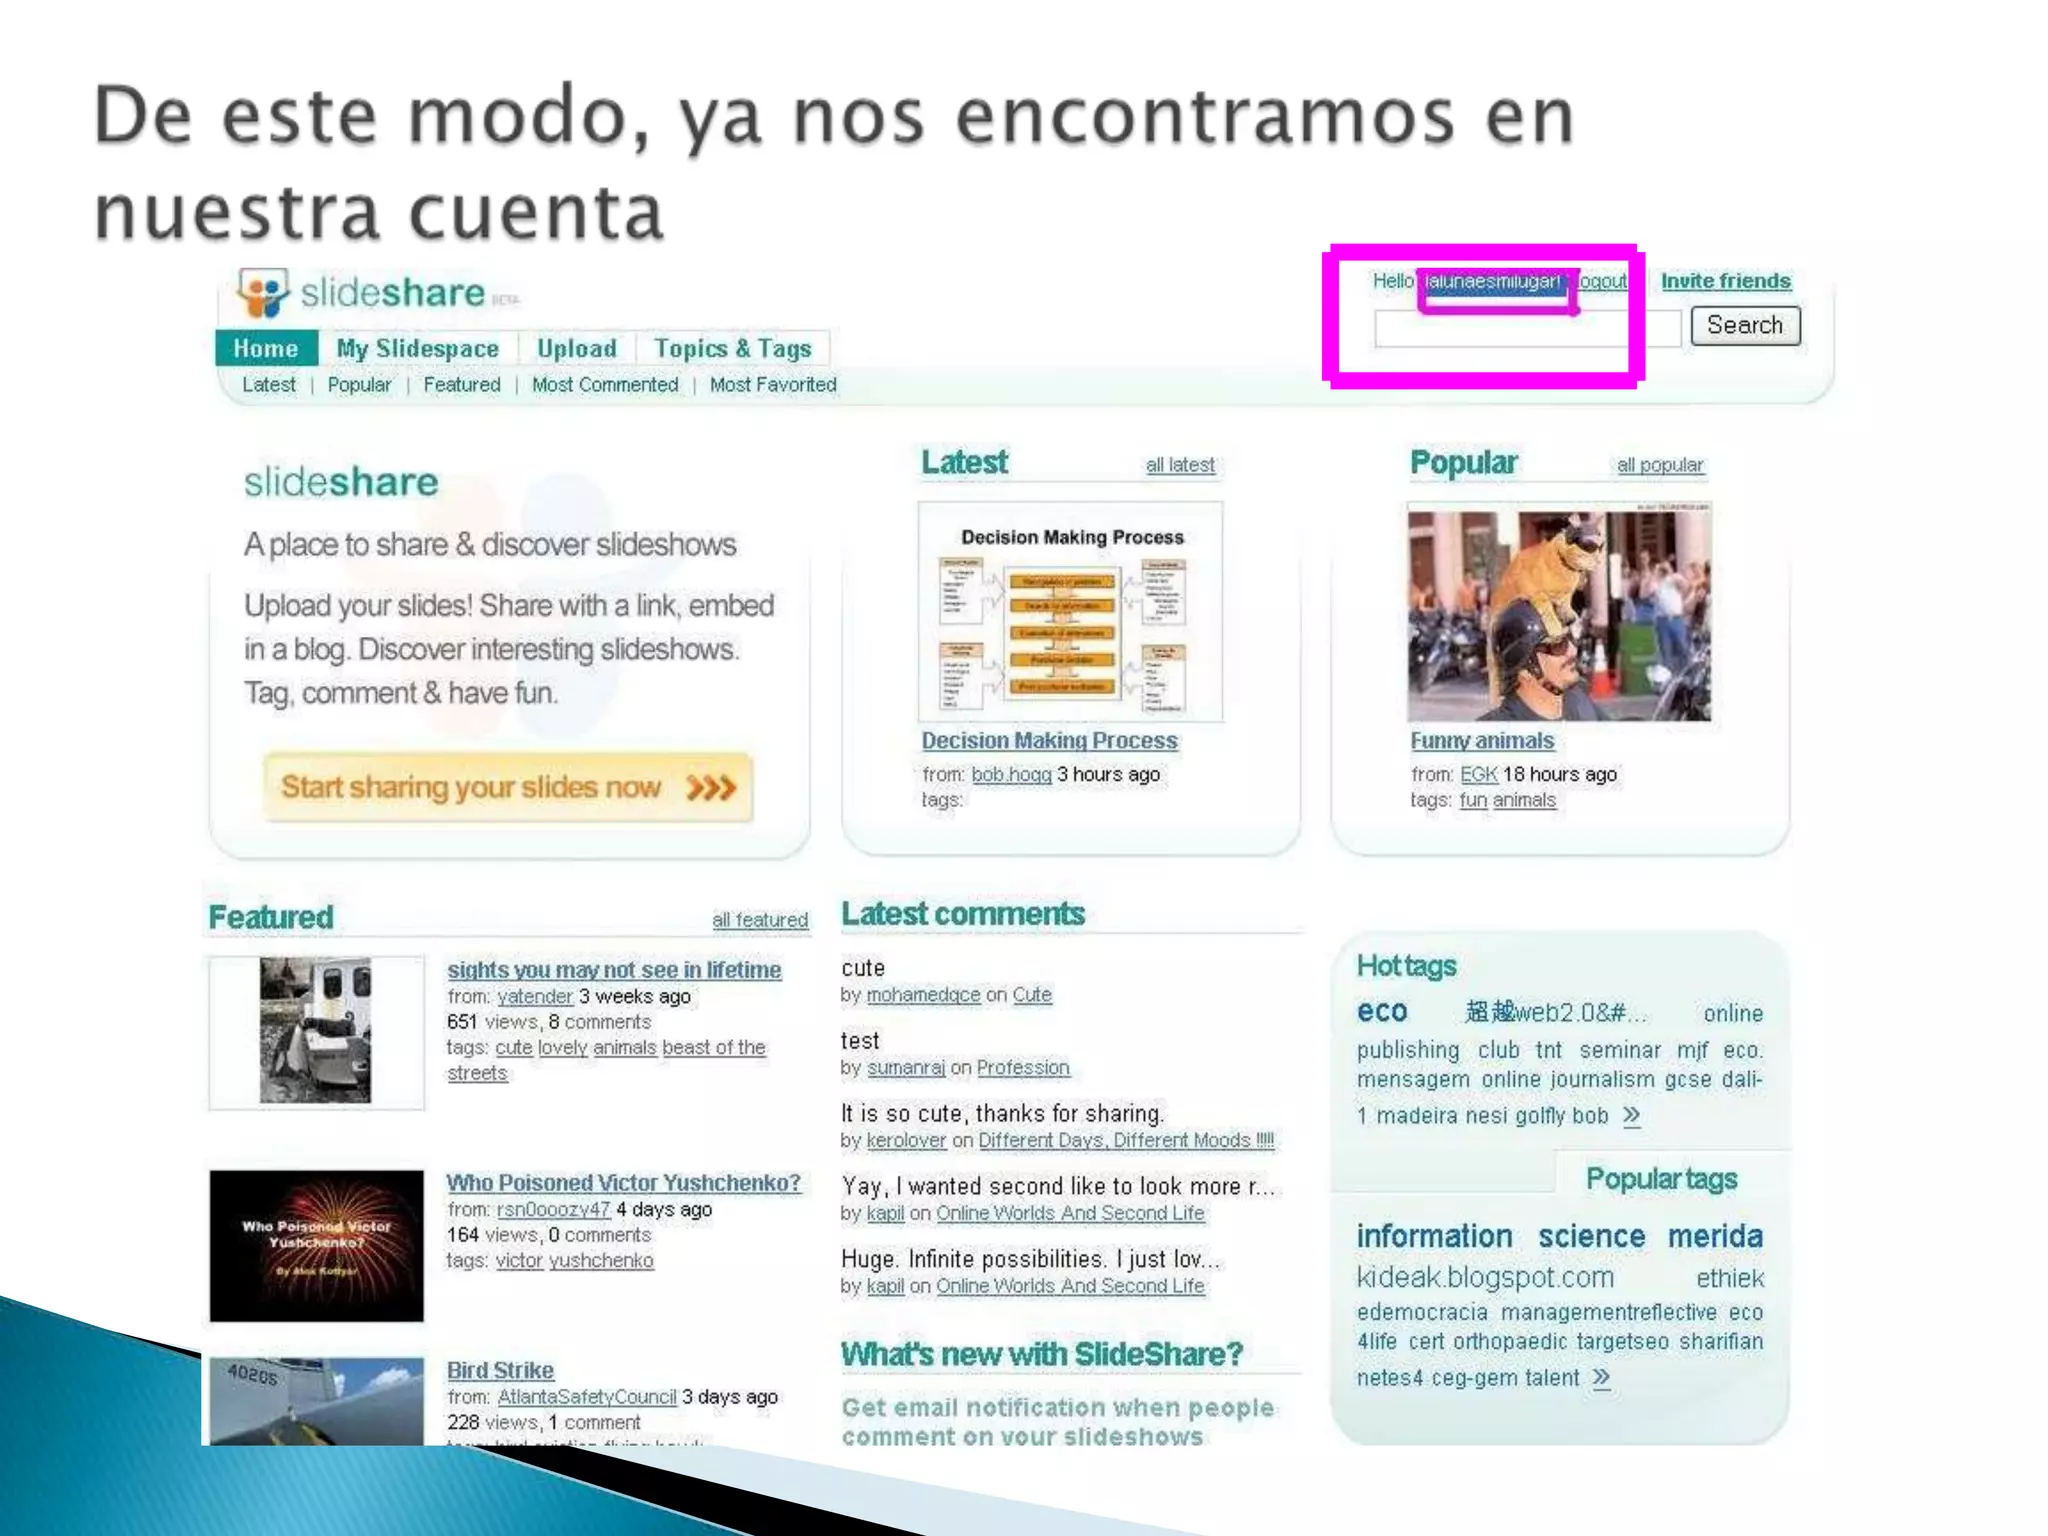
Task: Click the fun tag under Funny animals
Action: (1473, 801)
